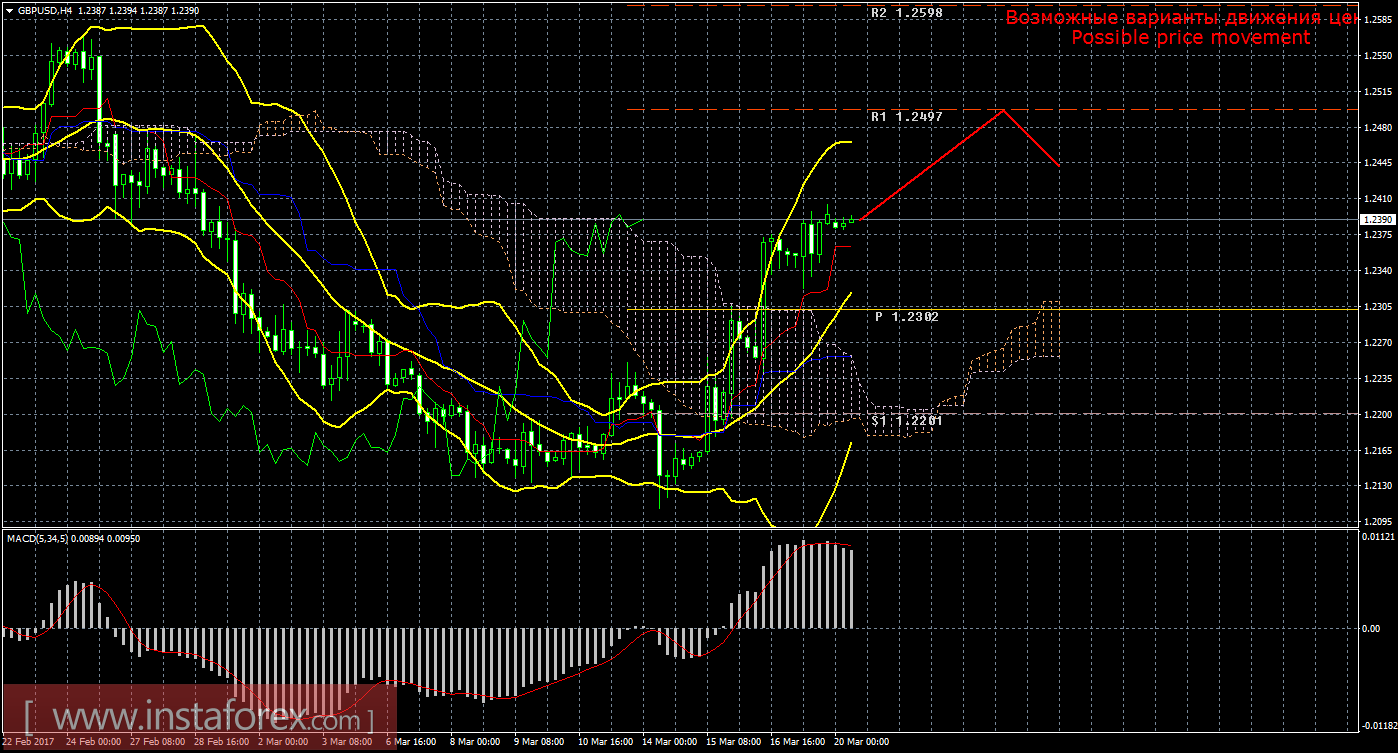The height and width of the screenshot is (753, 1398).
Task: Click the 1.2305 price axis value
Action: click(1378, 307)
